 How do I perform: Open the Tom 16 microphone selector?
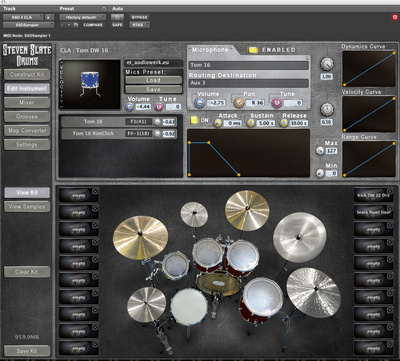coord(249,65)
